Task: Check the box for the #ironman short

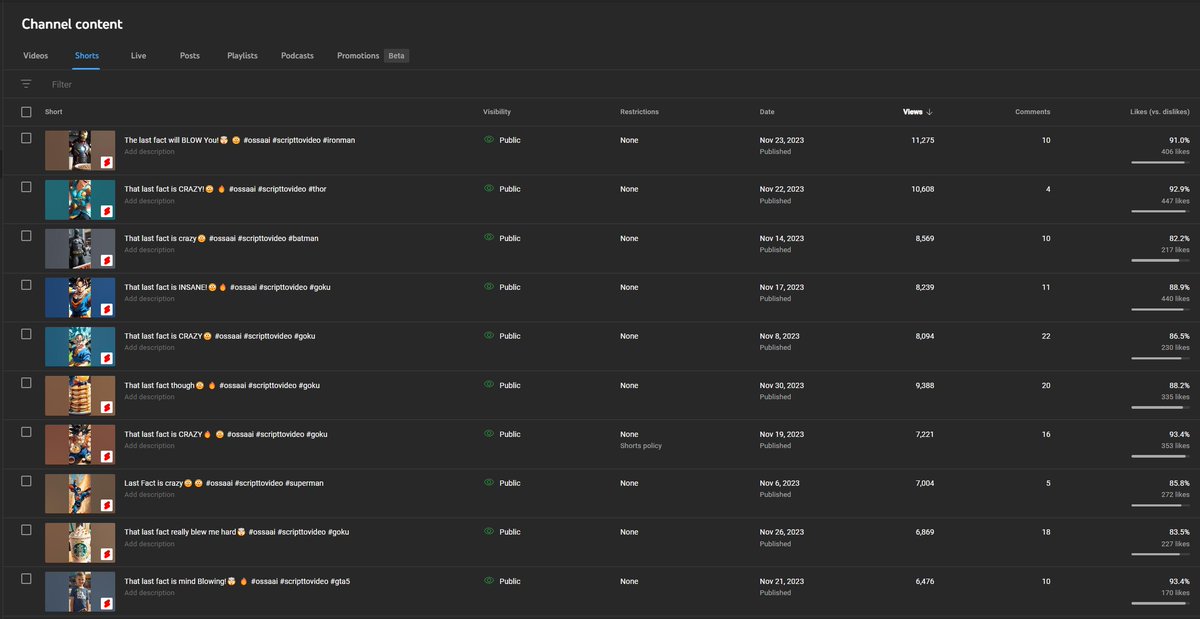Action: pos(26,138)
